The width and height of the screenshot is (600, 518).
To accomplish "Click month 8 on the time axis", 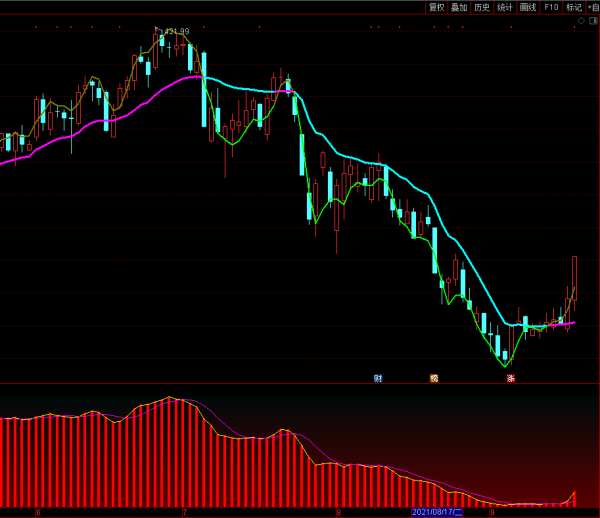I will (x=339, y=512).
